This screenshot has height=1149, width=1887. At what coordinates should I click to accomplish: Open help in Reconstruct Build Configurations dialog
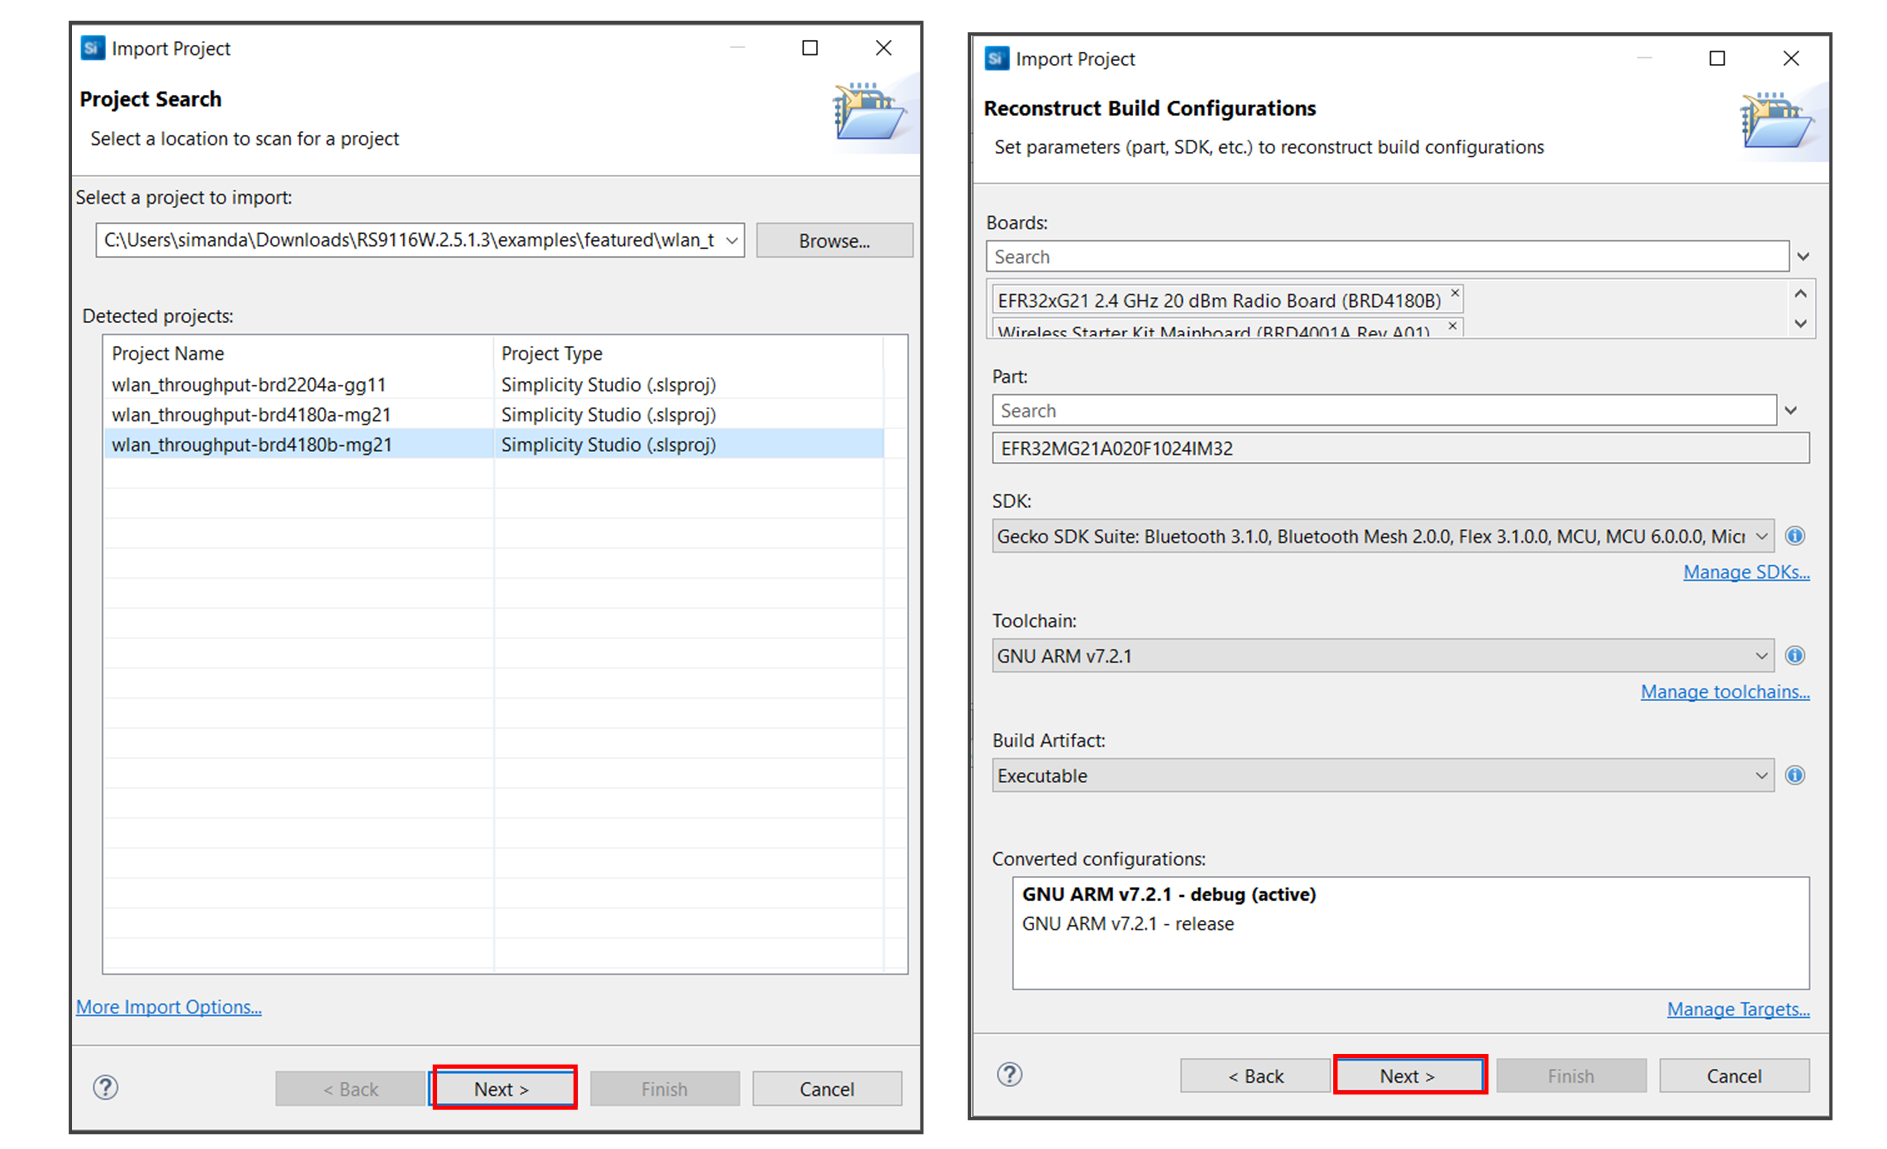pyautogui.click(x=1010, y=1074)
